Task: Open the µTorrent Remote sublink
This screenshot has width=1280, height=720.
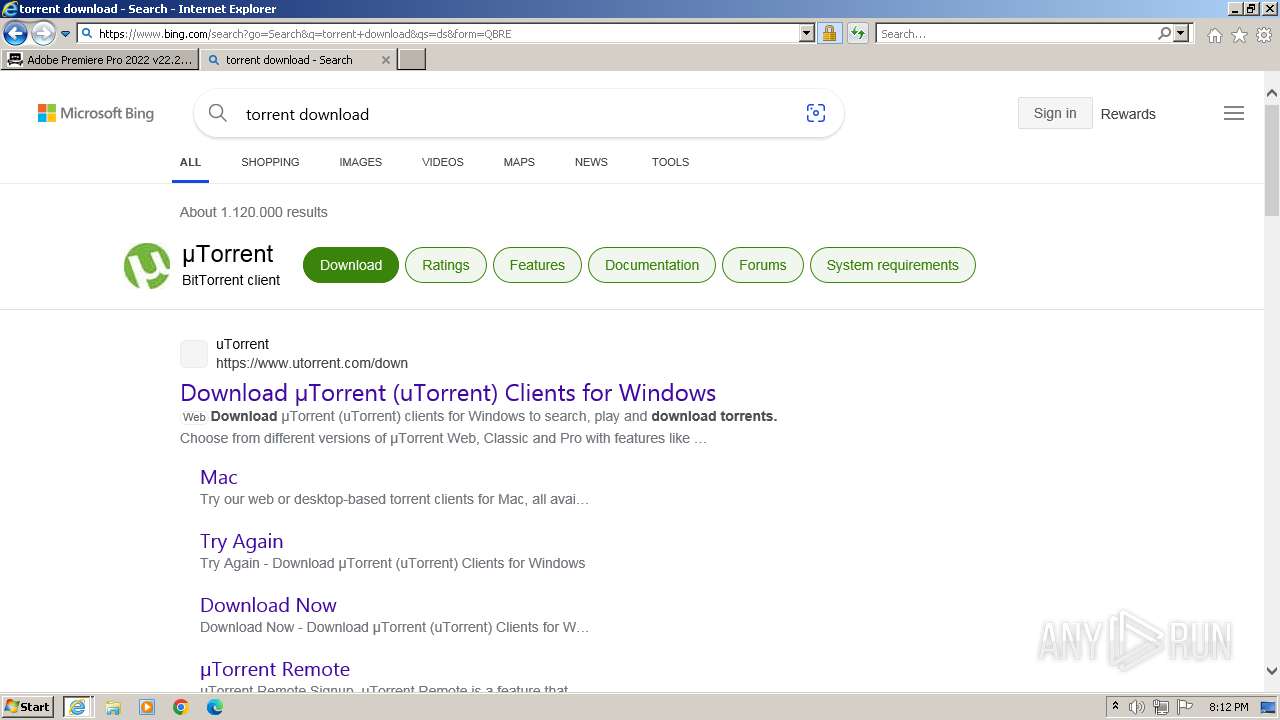Action: pos(275,669)
